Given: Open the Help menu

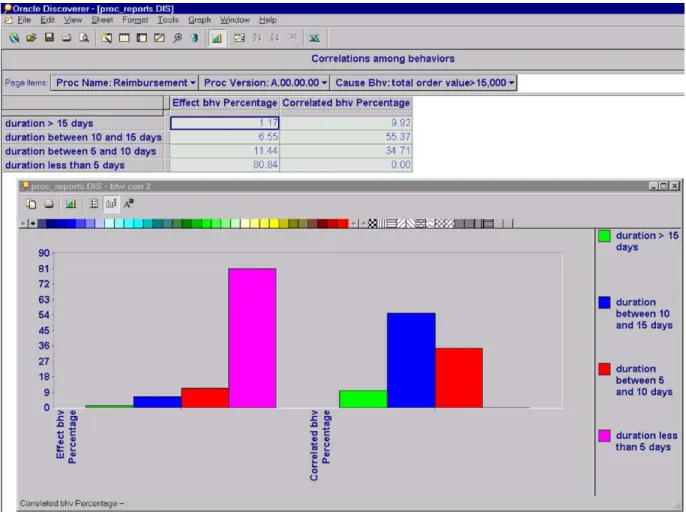Looking at the screenshot, I should (268, 20).
